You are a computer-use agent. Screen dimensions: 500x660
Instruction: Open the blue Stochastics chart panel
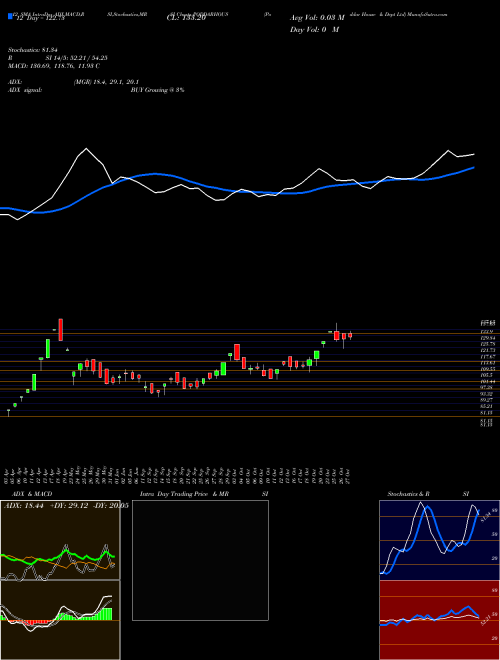point(440,540)
